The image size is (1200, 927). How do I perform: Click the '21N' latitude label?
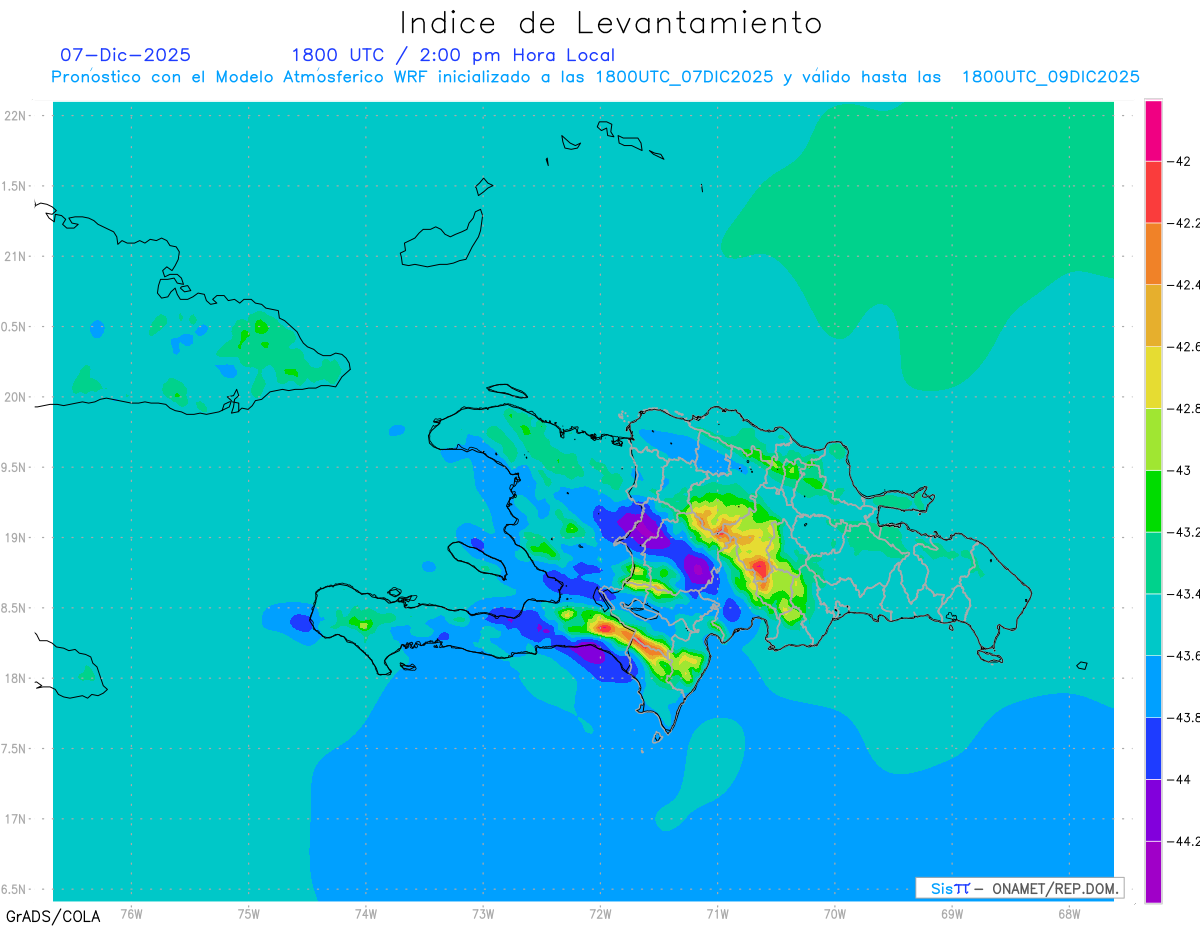point(15,257)
